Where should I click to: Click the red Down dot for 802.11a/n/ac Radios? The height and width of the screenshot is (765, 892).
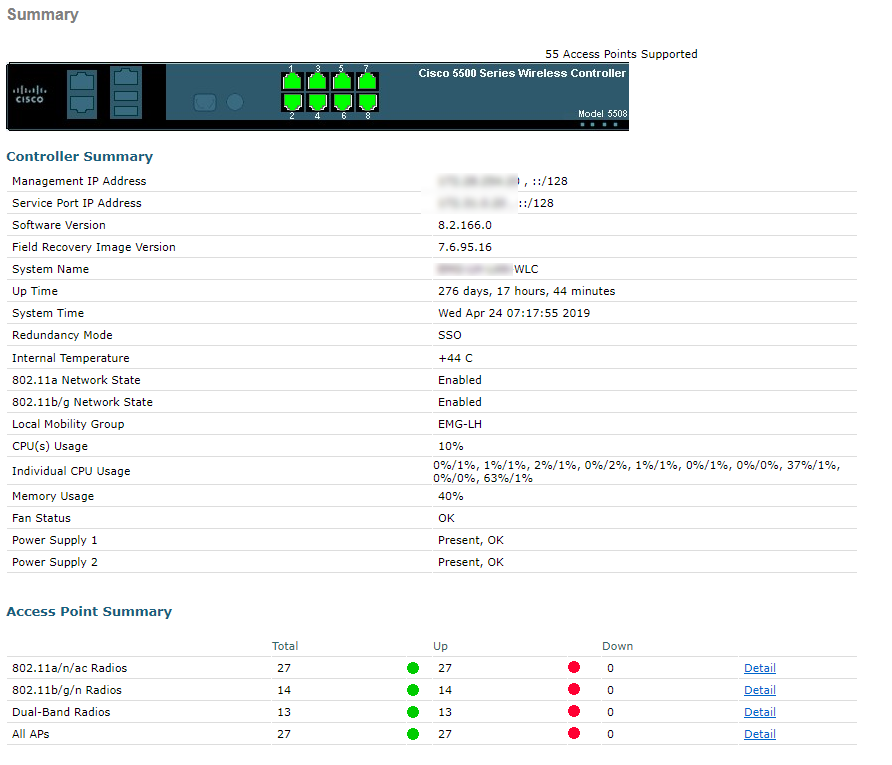coord(574,667)
